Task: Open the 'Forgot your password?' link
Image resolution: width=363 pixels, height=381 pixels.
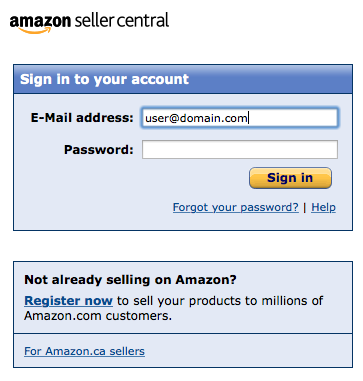Action: coord(236,207)
